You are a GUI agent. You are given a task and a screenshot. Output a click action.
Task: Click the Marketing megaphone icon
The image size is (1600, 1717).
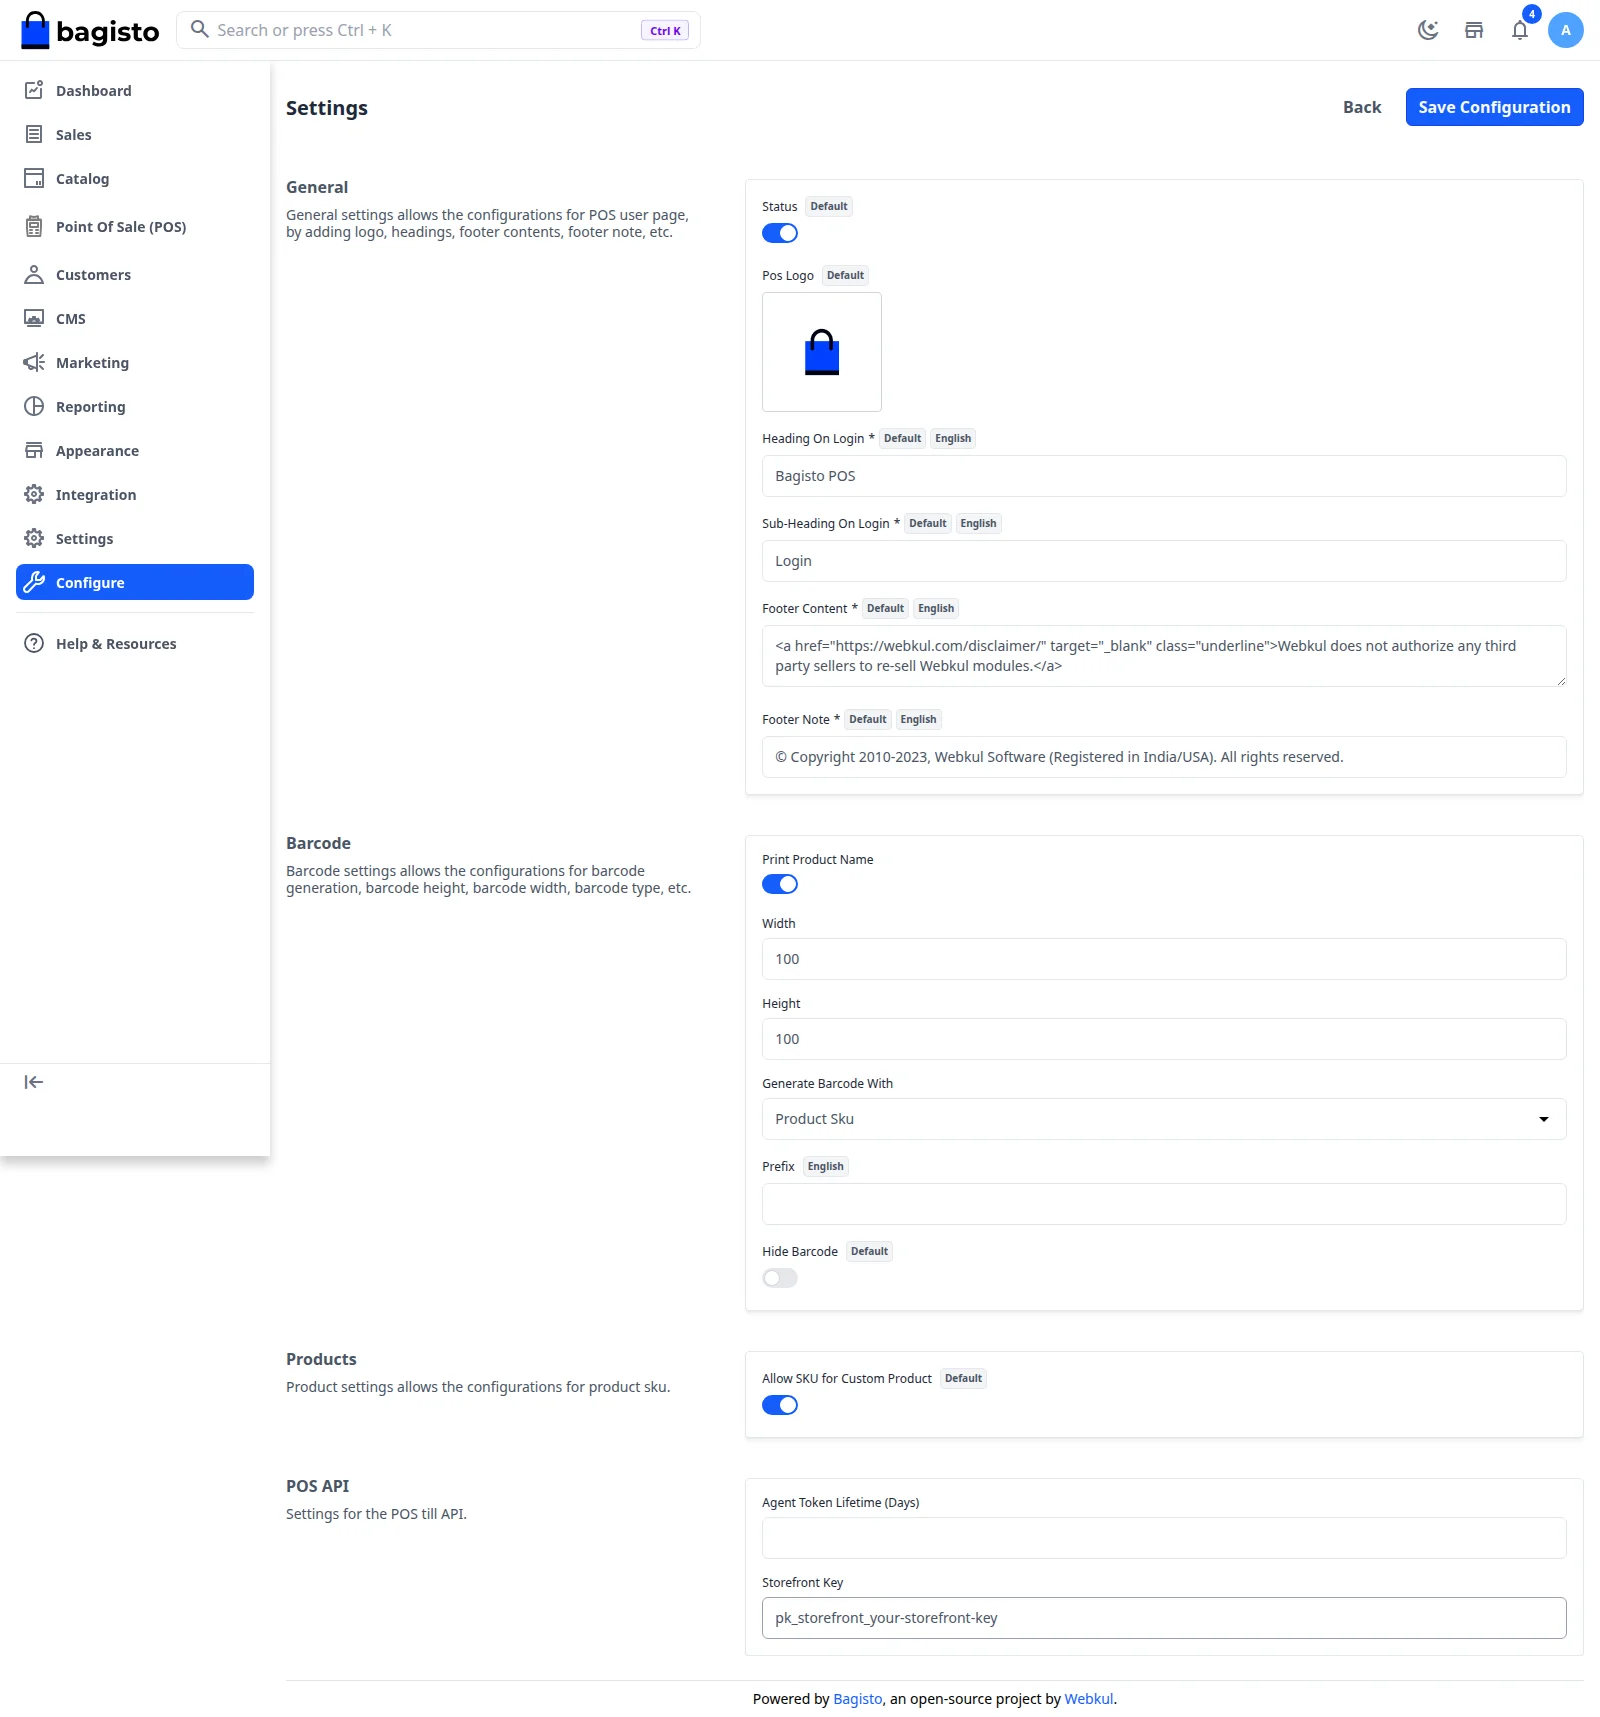tap(34, 362)
